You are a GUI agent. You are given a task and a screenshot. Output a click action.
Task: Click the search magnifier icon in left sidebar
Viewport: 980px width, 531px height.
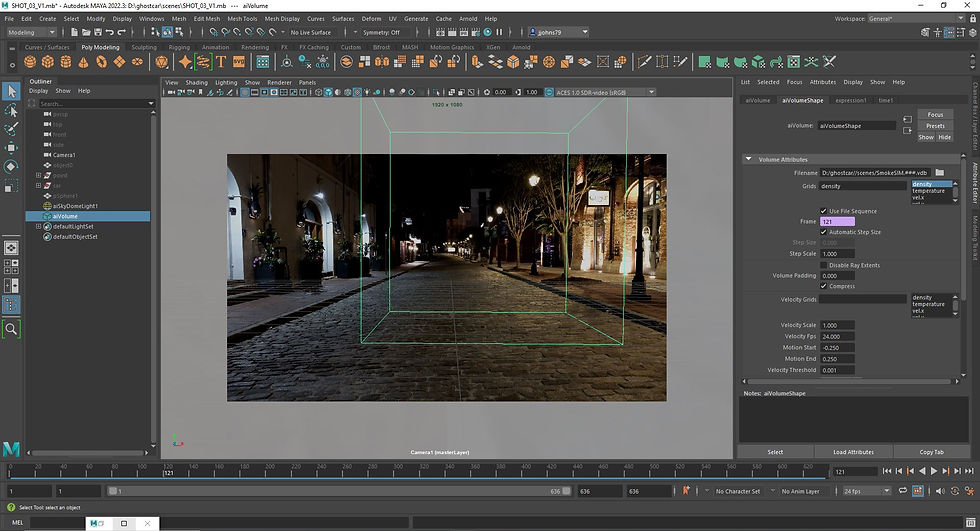pyautogui.click(x=11, y=328)
